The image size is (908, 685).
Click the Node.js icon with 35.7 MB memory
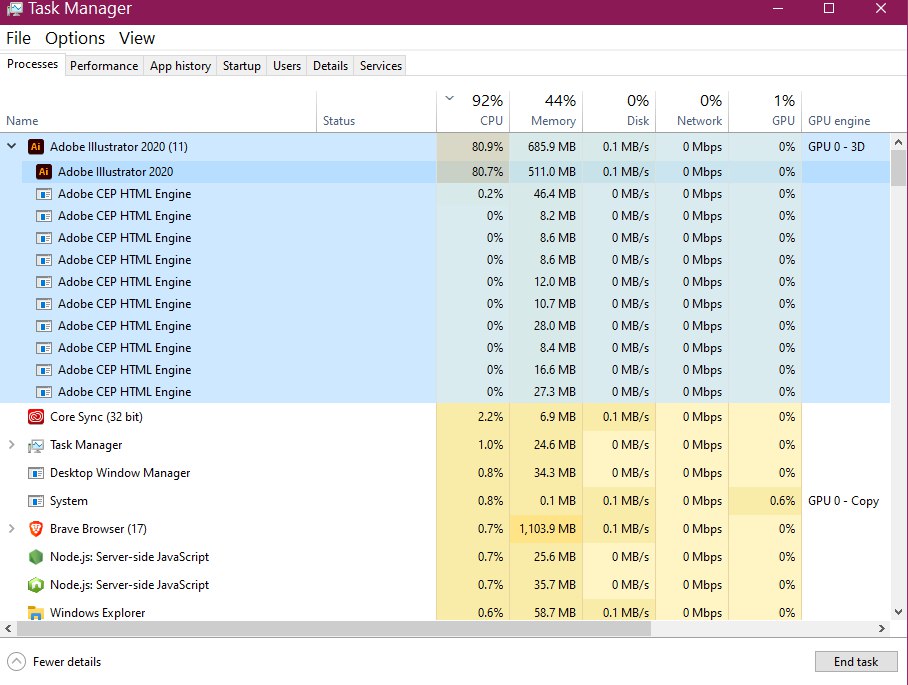(x=36, y=585)
